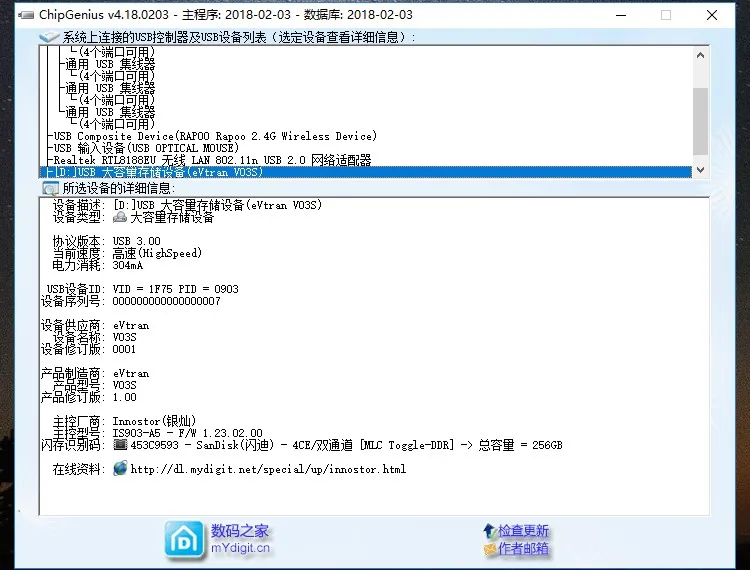Screen dimensions: 750x570
Task: Click the serial number 000000000000000007
Action: pos(166,301)
